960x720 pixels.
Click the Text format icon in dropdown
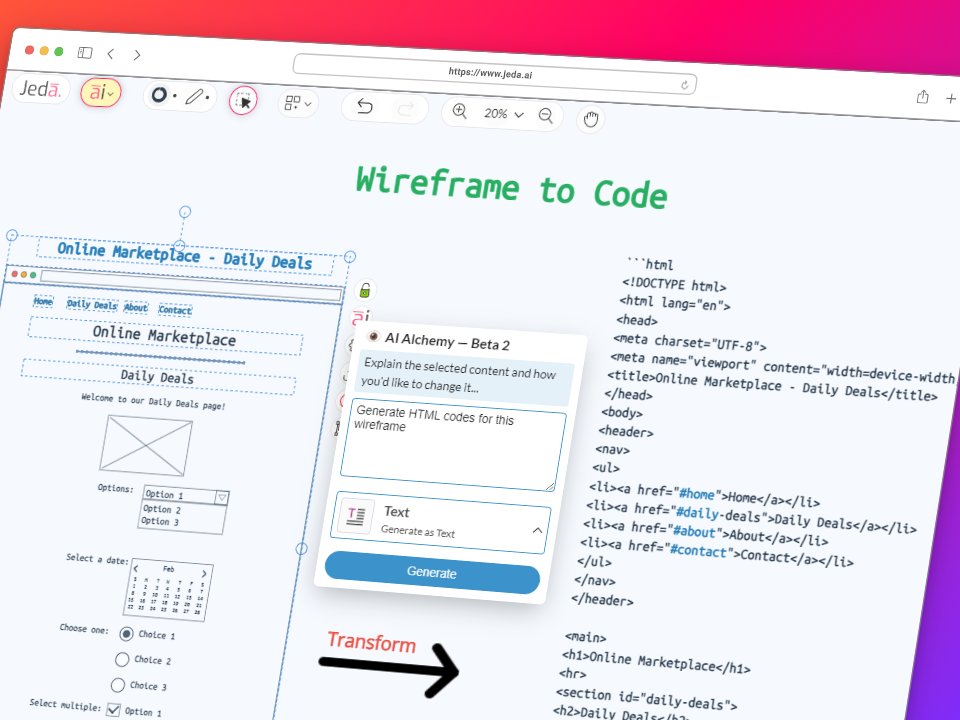point(356,516)
